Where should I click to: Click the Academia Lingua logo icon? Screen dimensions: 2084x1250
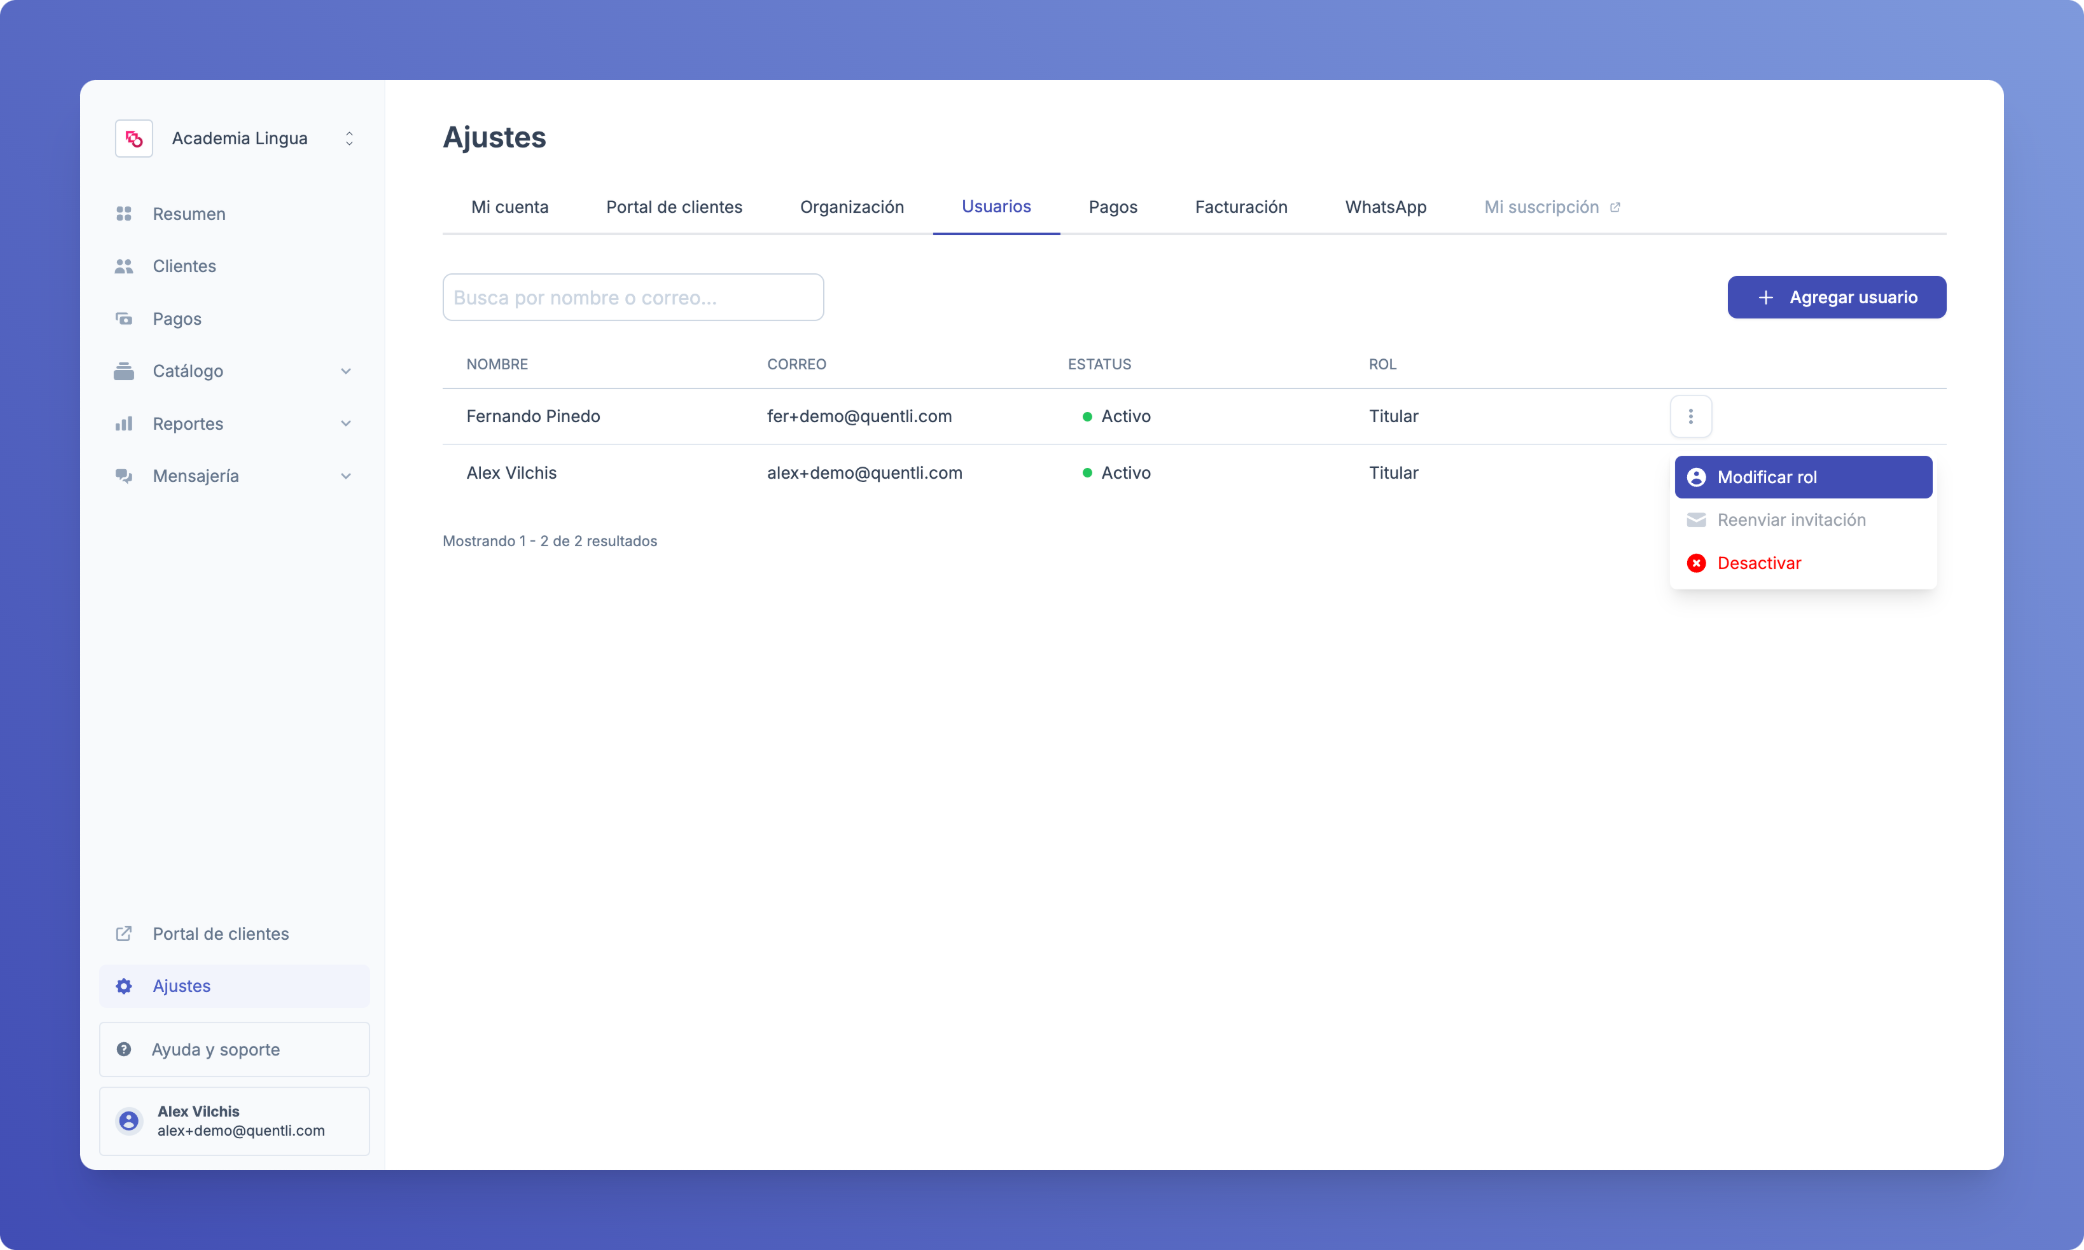coord(134,139)
